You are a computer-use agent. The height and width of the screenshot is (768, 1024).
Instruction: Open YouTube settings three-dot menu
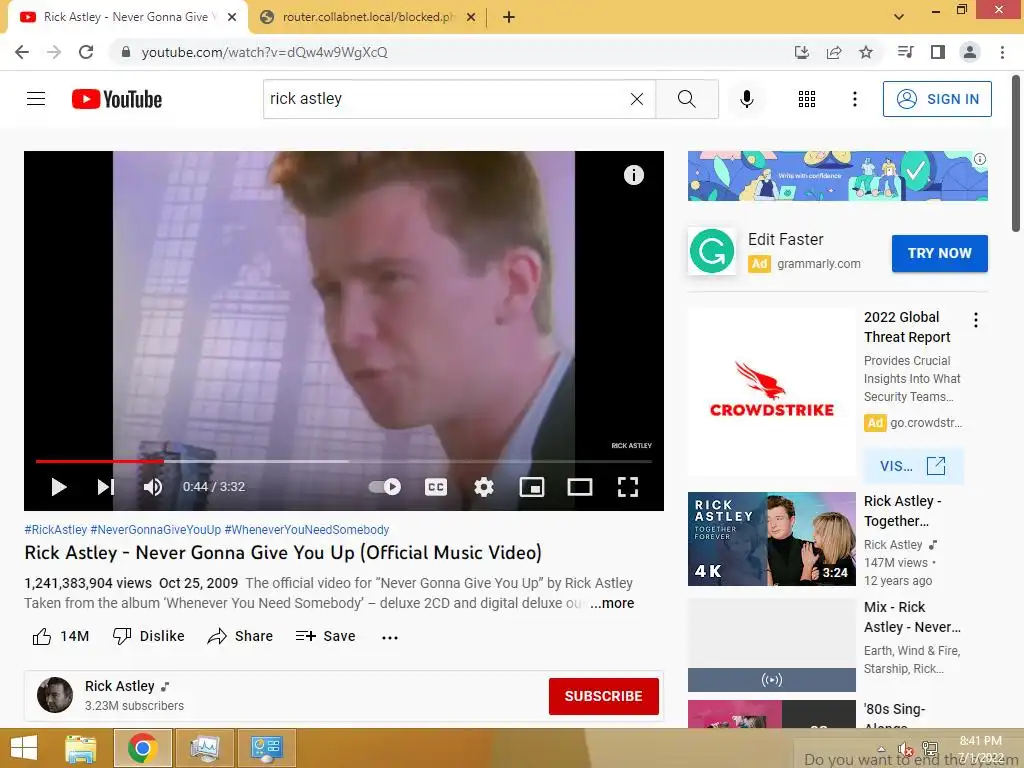(854, 99)
